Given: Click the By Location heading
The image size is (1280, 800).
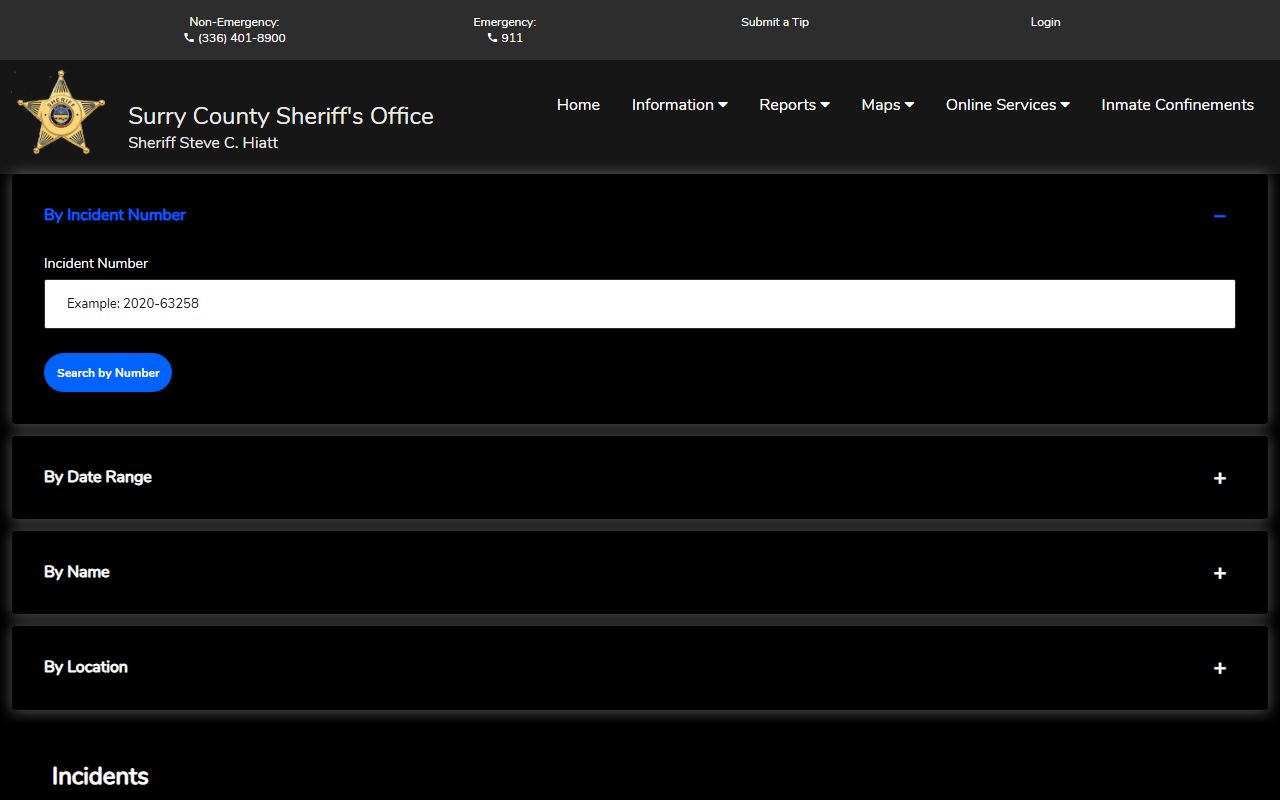Looking at the screenshot, I should coord(86,667).
